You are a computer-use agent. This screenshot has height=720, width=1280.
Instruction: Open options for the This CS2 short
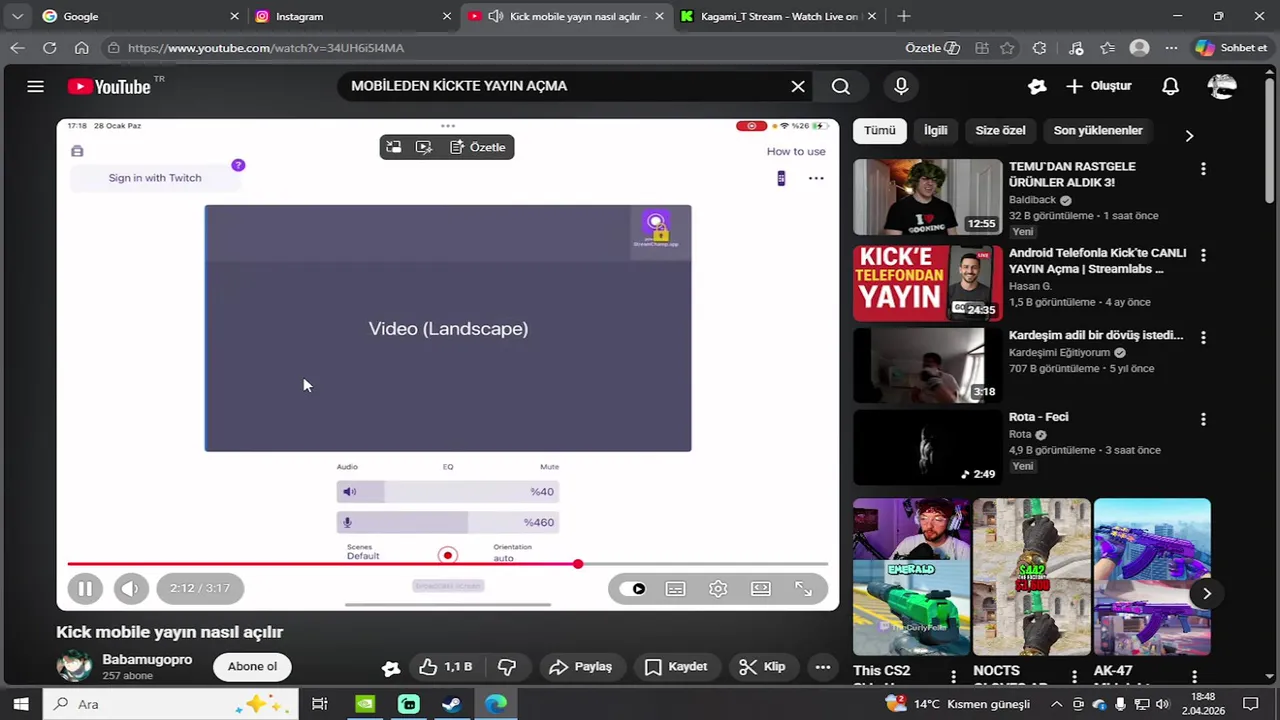point(953,677)
